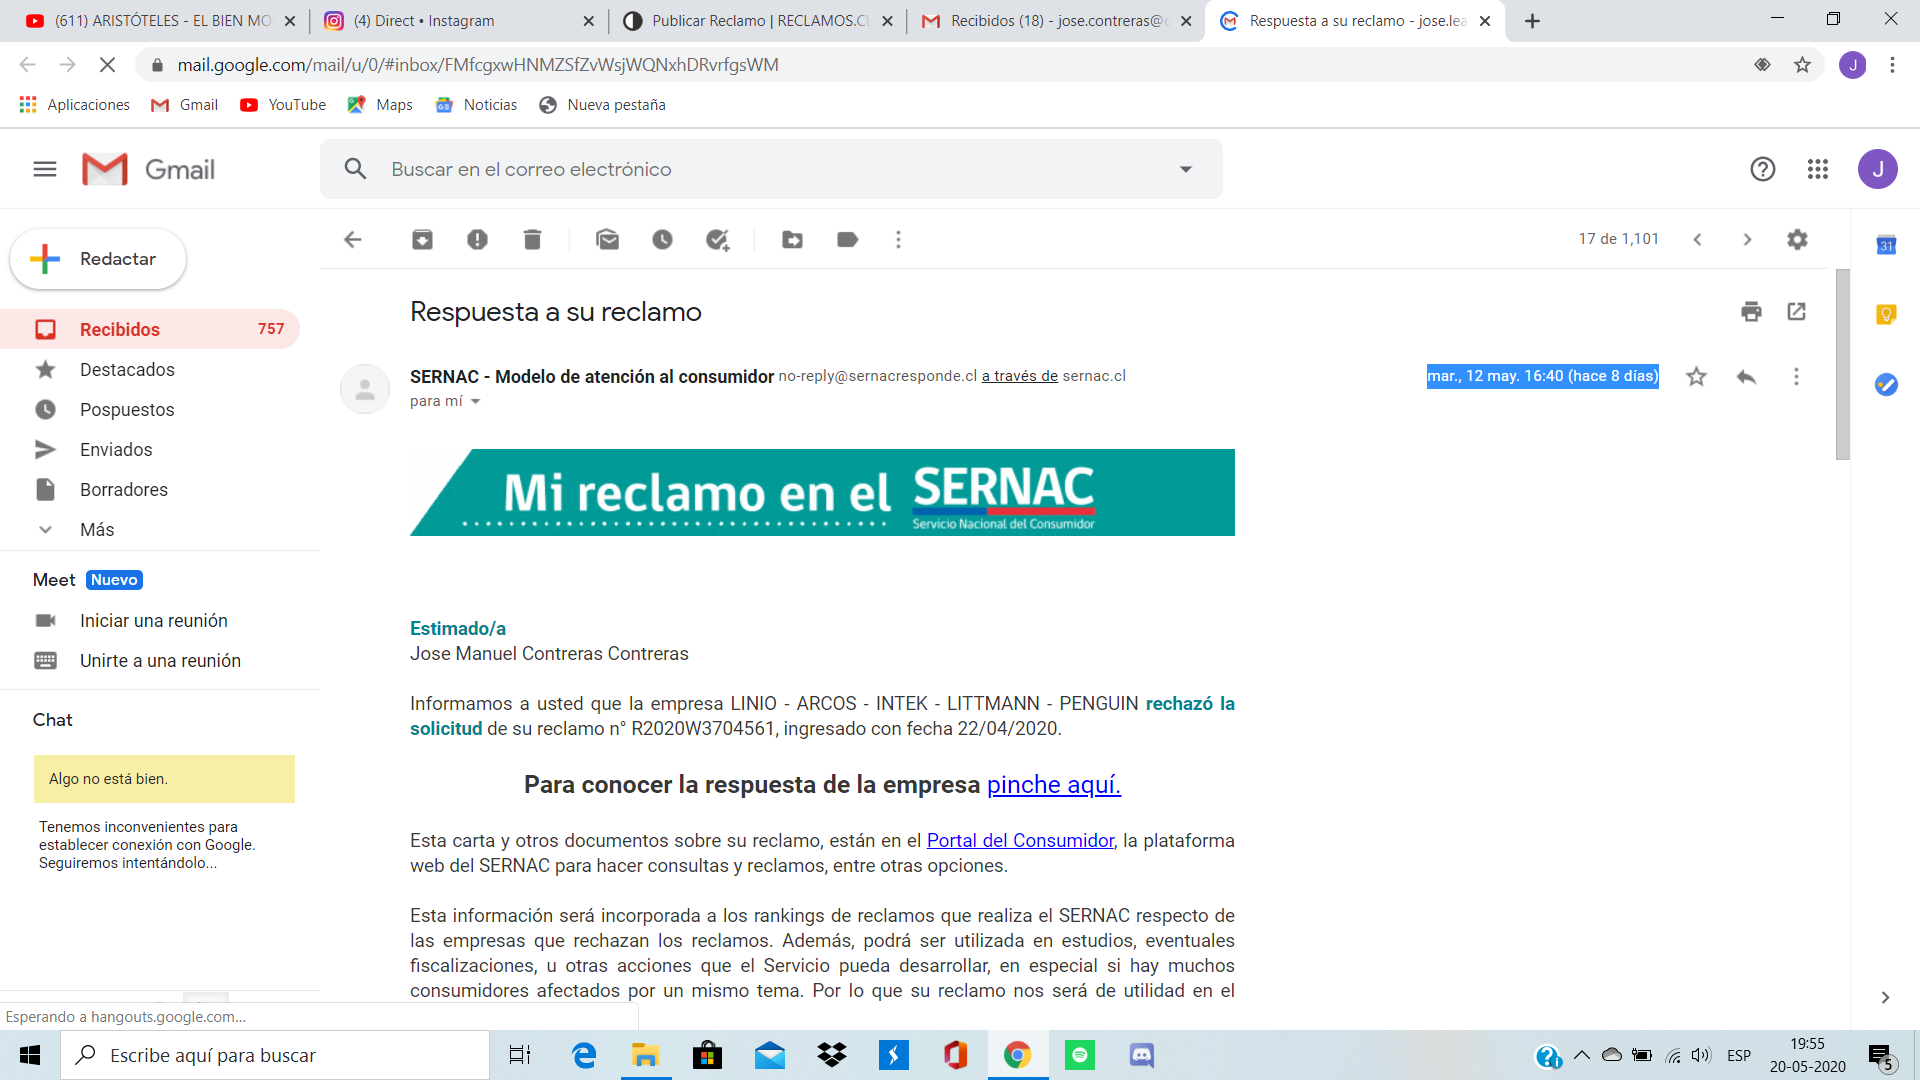Screen dimensions: 1920x1080
Task: Open toolbar More options menu
Action: [898, 239]
